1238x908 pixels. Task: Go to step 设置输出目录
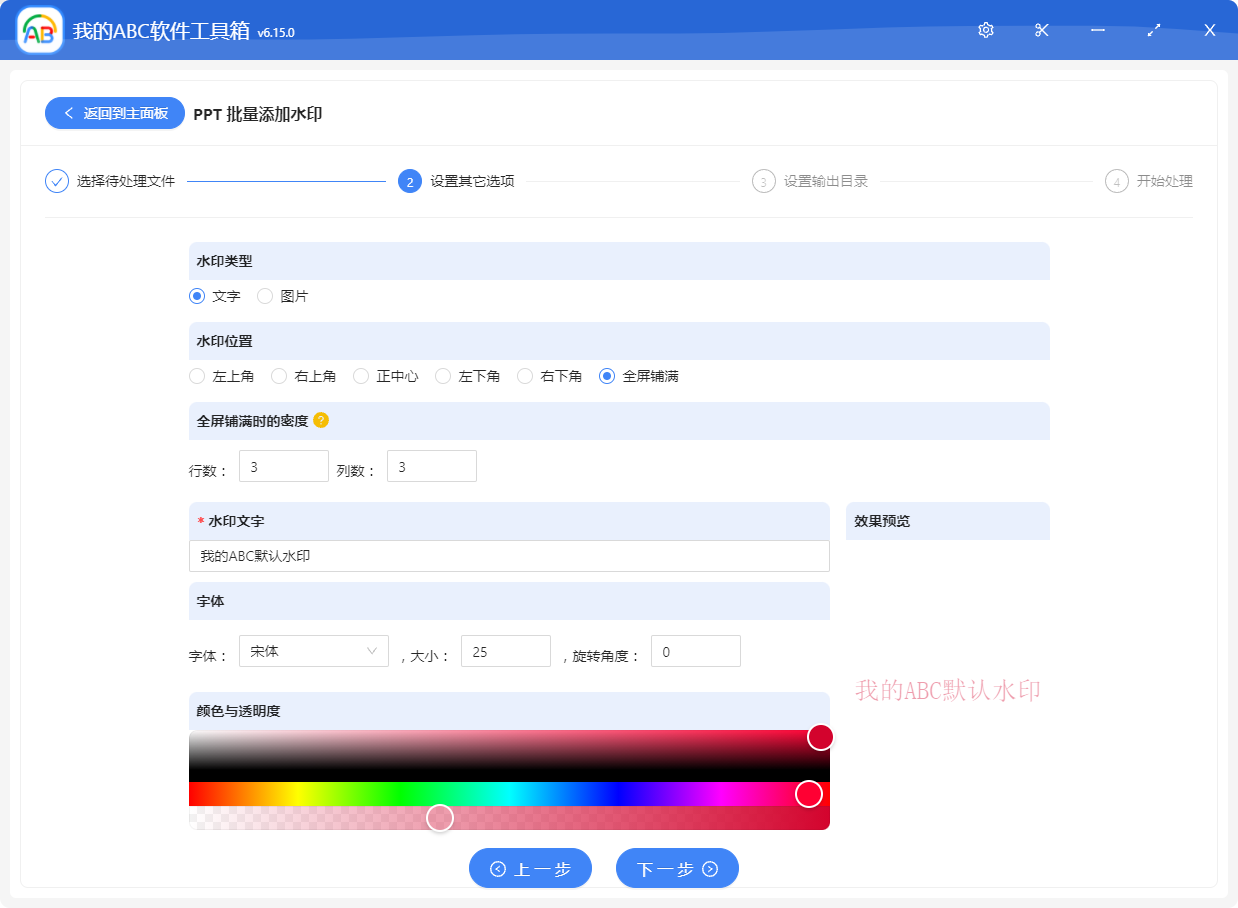point(826,181)
